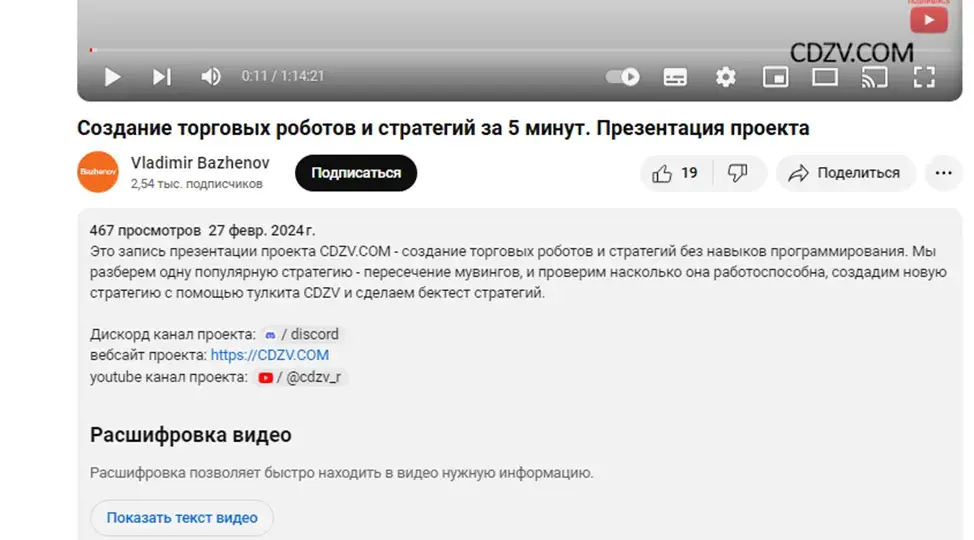Turn on subtitles
The width and height of the screenshot is (974, 540).
pos(675,77)
